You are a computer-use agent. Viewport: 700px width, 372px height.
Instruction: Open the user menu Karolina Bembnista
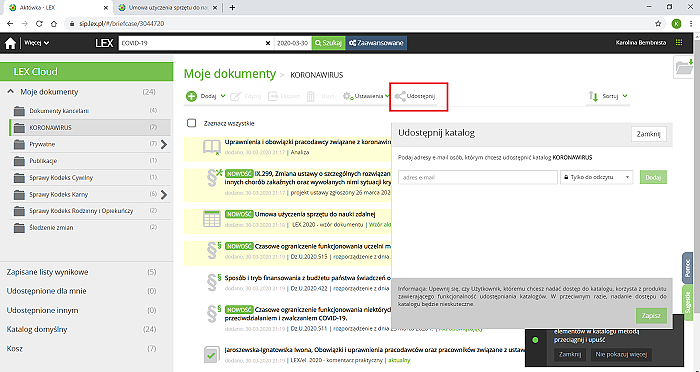tap(641, 43)
